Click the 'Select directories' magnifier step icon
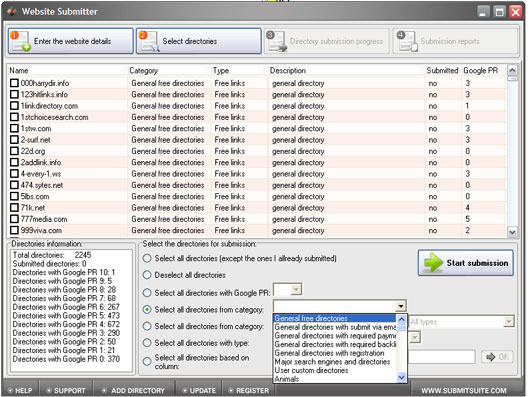 click(x=149, y=41)
